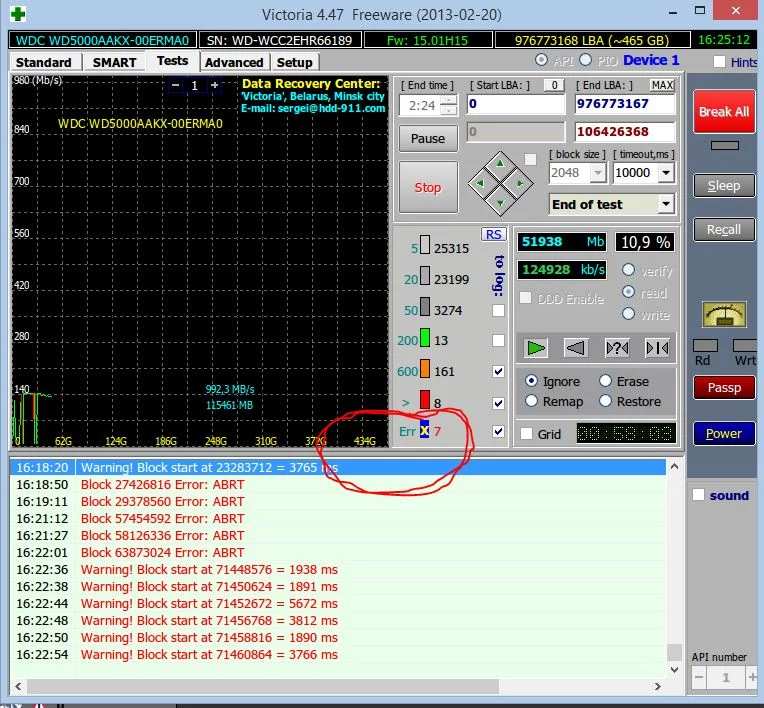Viewport: 764px width, 708px height.
Task: Select the Remap radio option
Action: click(x=531, y=401)
